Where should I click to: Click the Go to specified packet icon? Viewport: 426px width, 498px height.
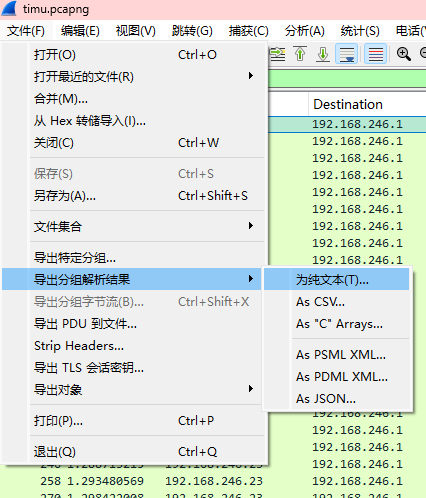click(277, 54)
